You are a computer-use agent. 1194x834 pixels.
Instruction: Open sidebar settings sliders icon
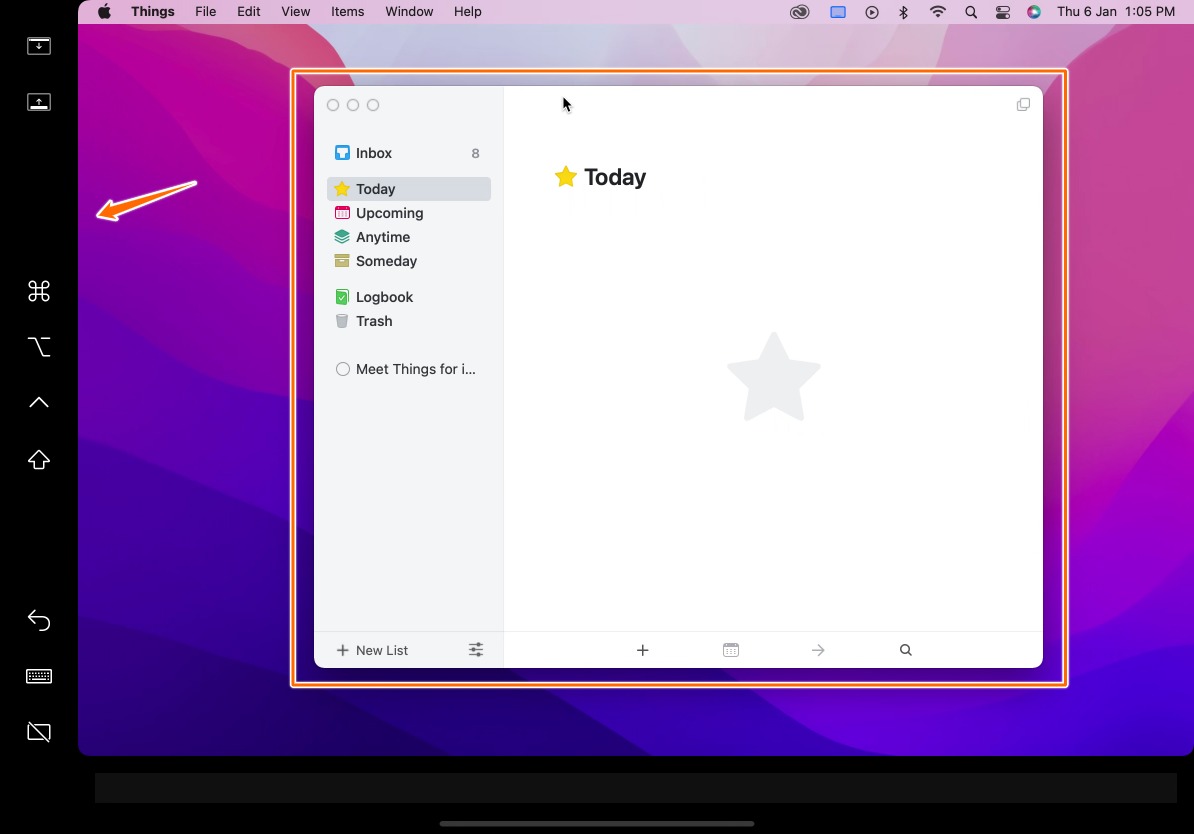pyautogui.click(x=476, y=650)
